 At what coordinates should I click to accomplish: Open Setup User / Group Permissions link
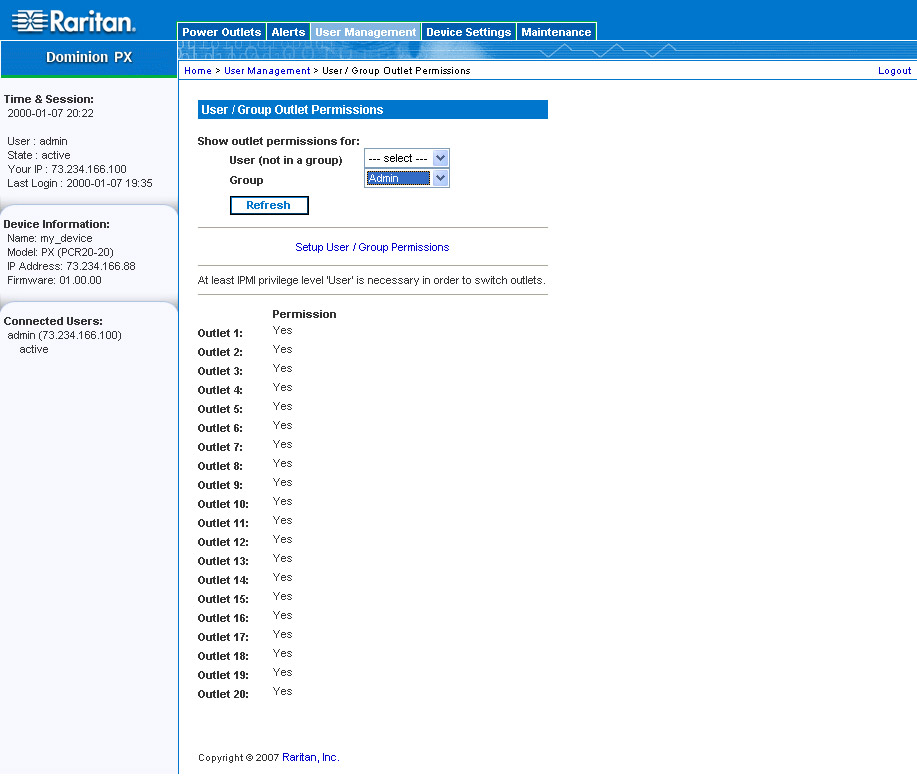372,247
